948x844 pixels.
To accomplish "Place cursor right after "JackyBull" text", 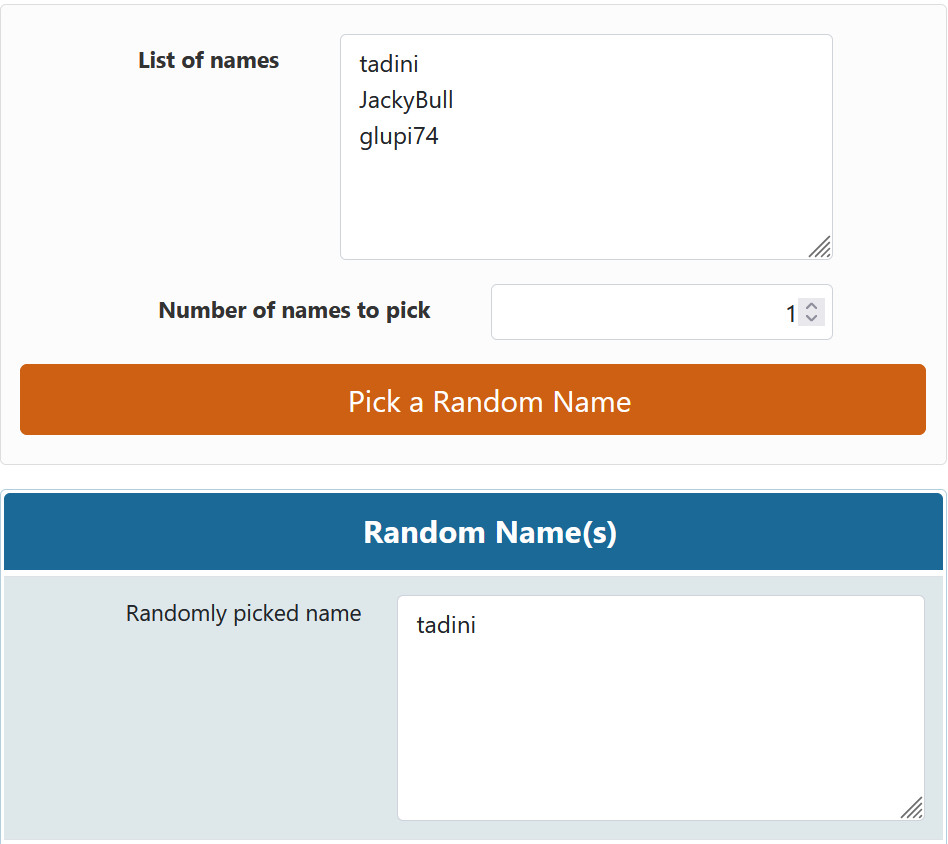I will 456,101.
